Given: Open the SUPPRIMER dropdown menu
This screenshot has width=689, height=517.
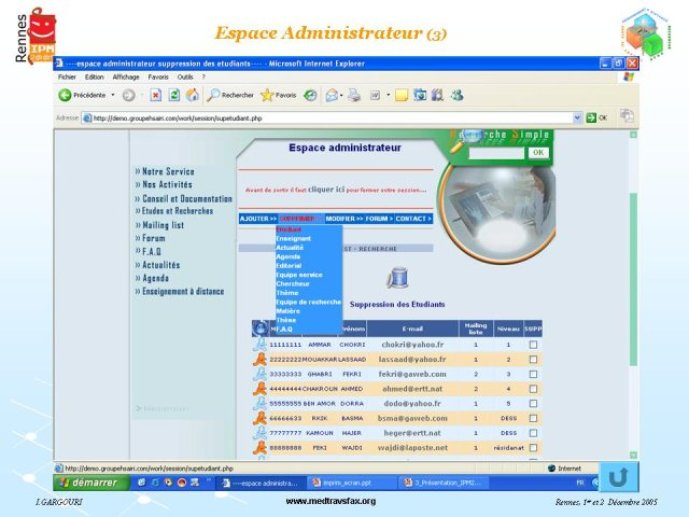Looking at the screenshot, I should point(300,219).
